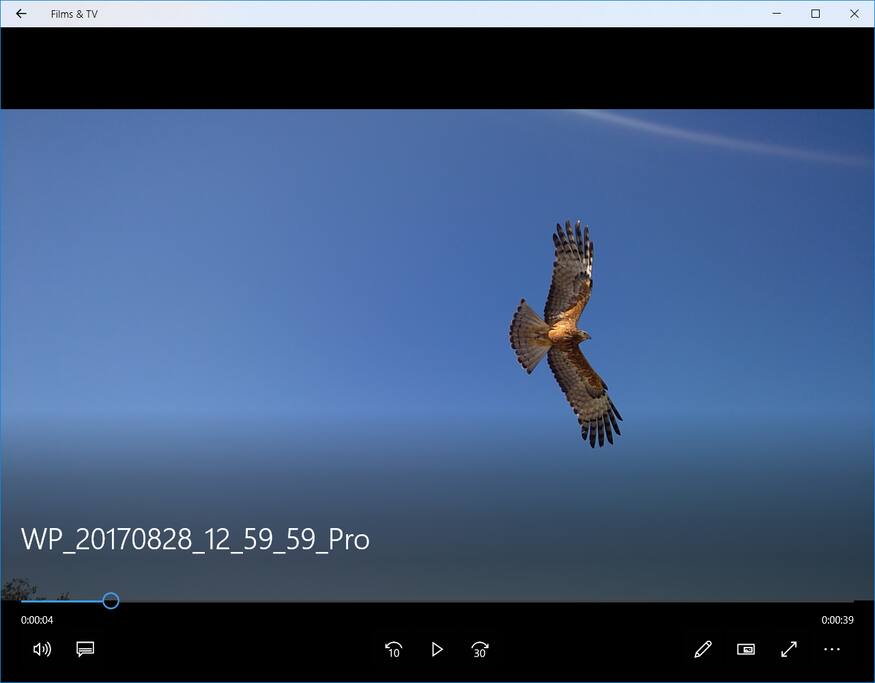Skip back 10 seconds

[x=393, y=650]
